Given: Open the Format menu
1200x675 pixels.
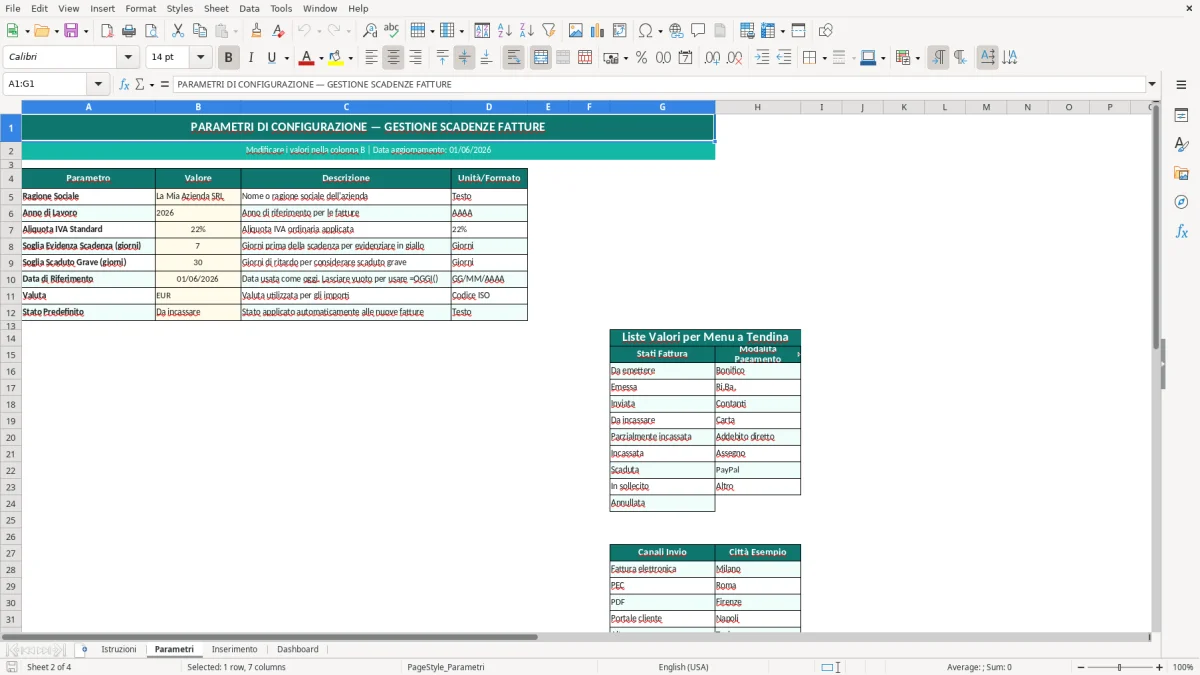Looking at the screenshot, I should (x=140, y=8).
